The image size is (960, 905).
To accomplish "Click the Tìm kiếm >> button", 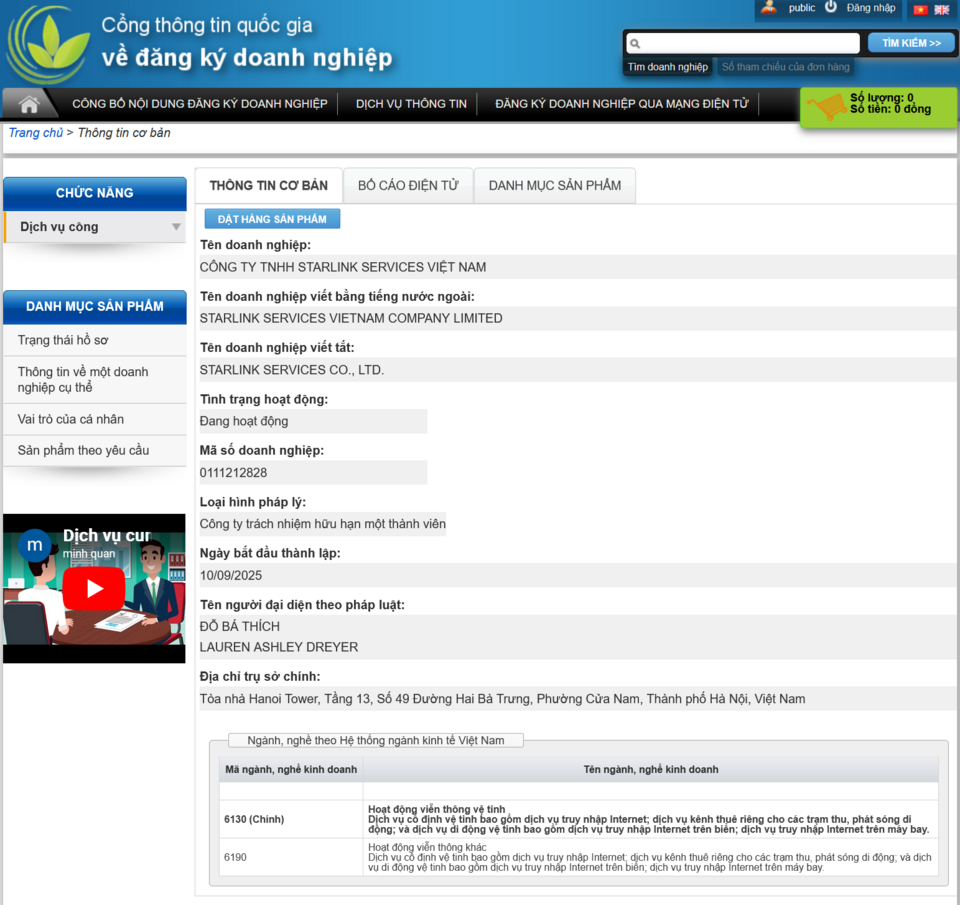I will (x=911, y=43).
